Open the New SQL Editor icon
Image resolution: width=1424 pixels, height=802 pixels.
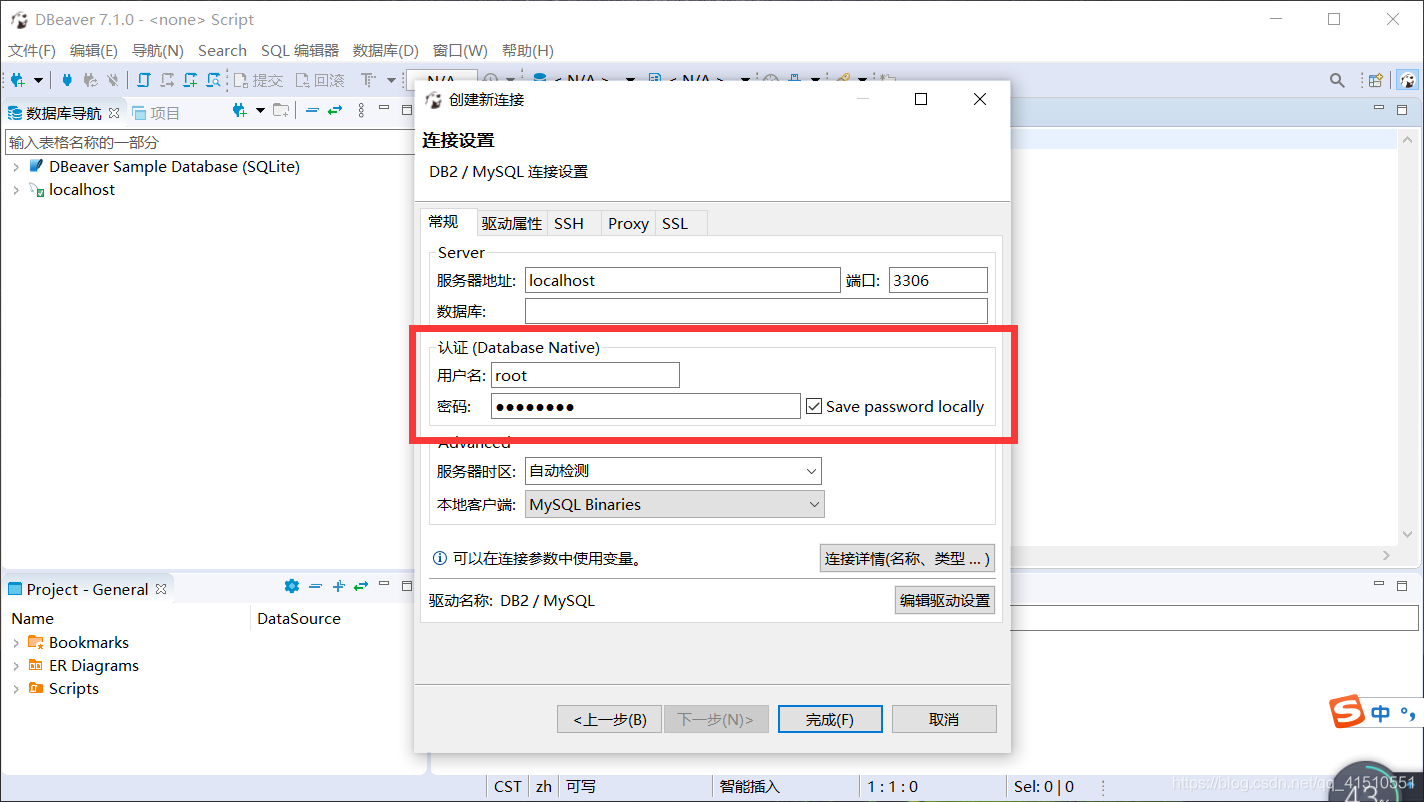190,78
